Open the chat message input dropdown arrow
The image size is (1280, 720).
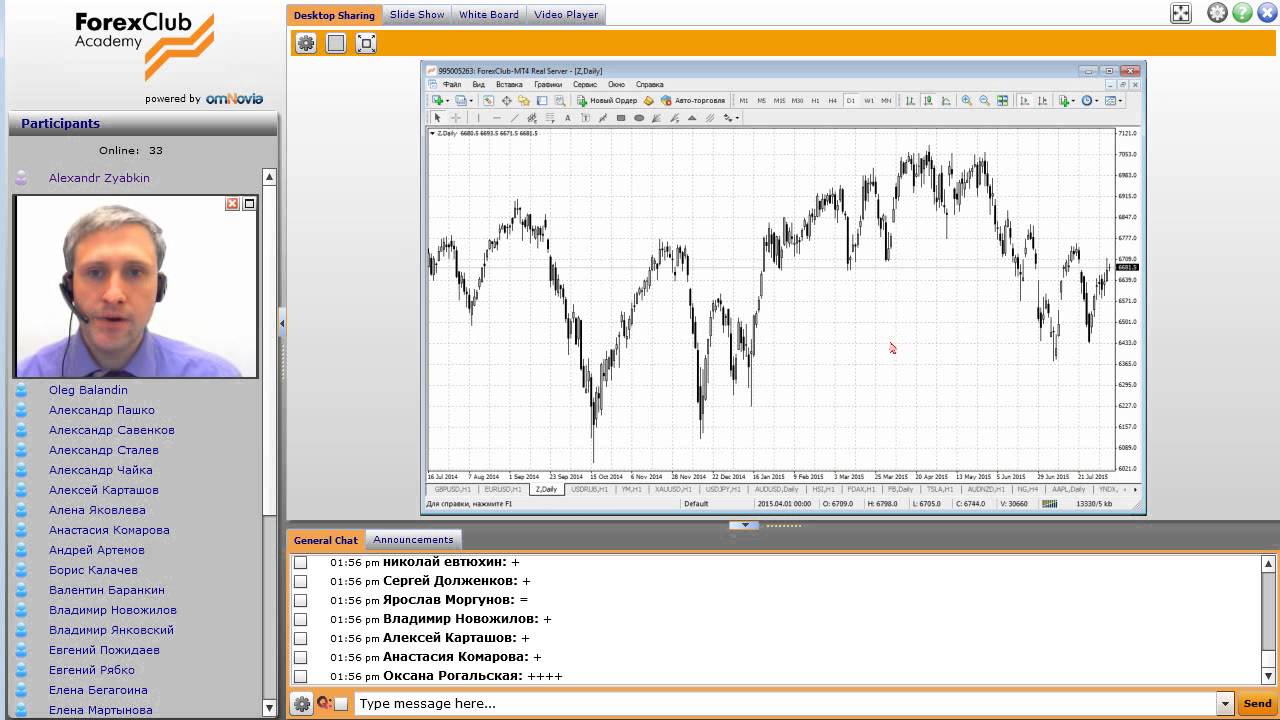[x=1225, y=704]
